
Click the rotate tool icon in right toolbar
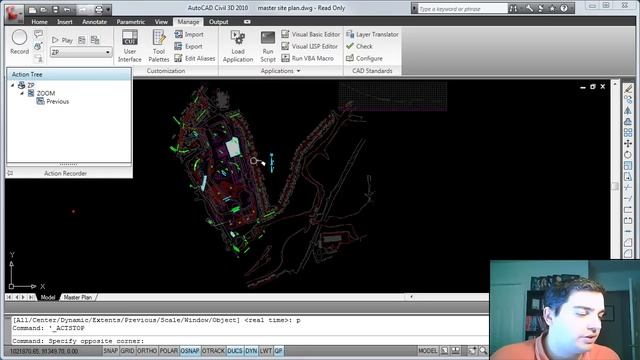pos(628,155)
